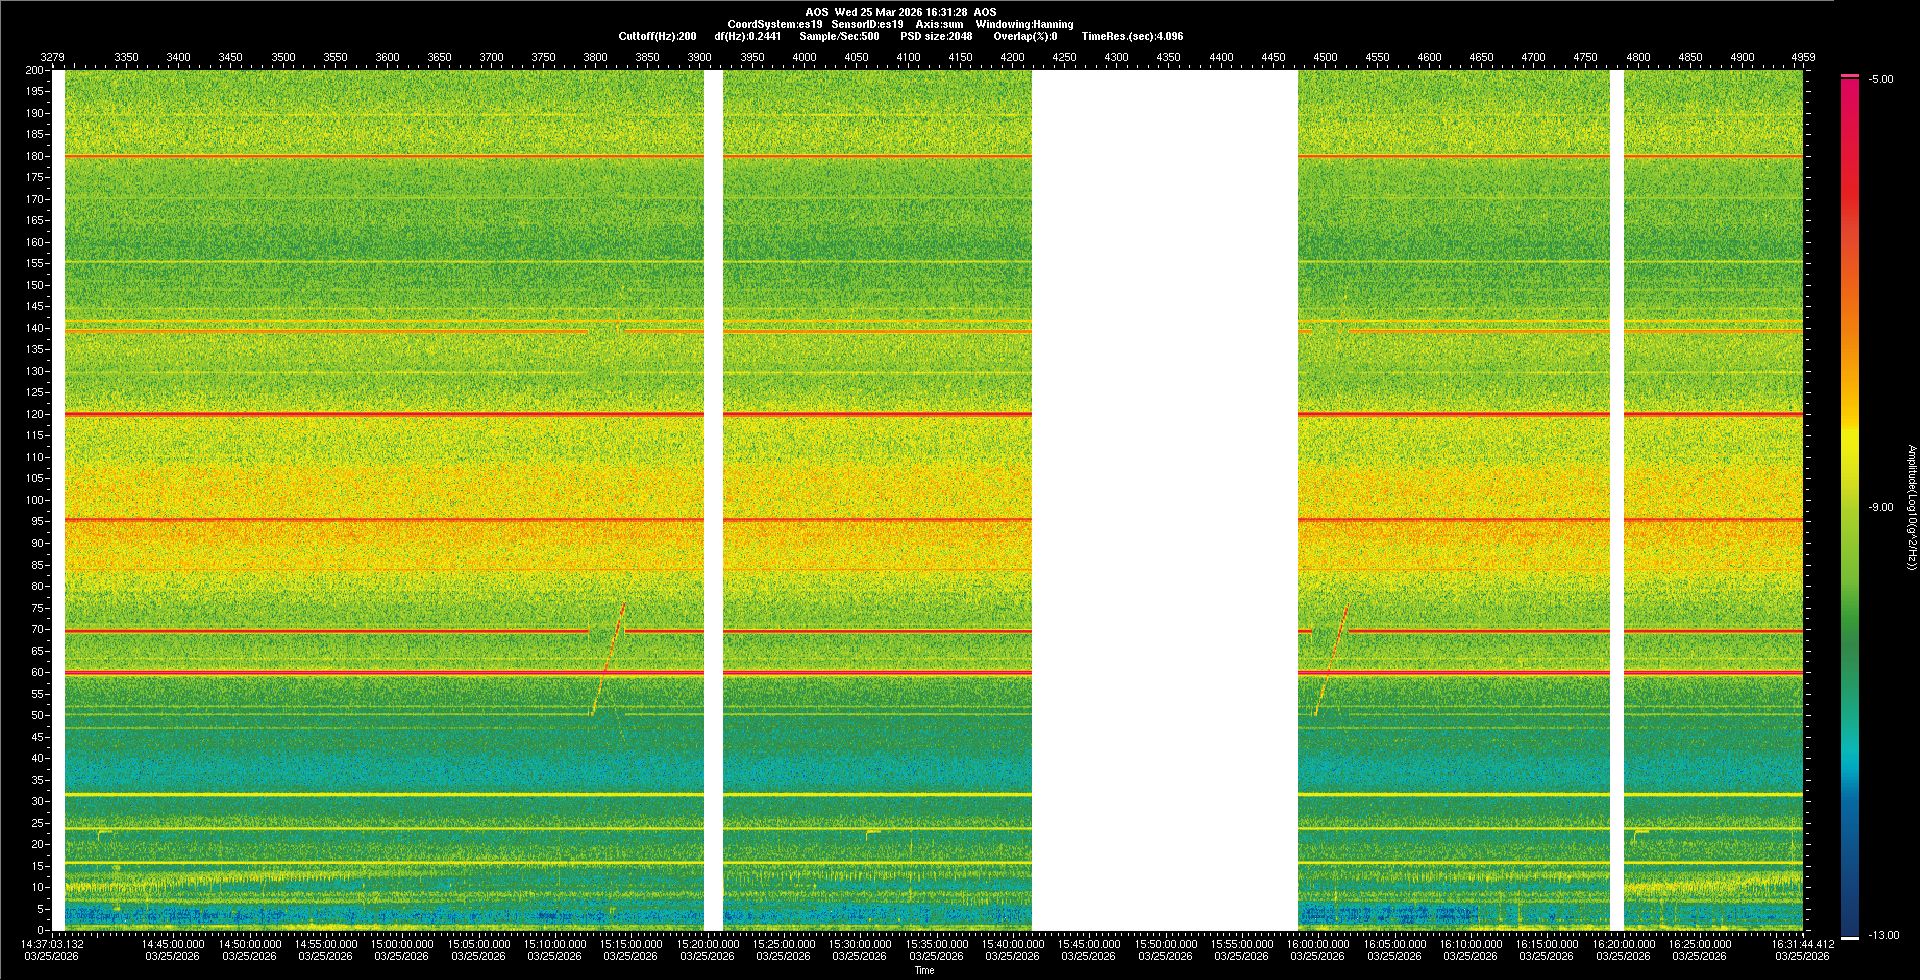Click the 14:37:03.132 start time label

tap(54, 943)
